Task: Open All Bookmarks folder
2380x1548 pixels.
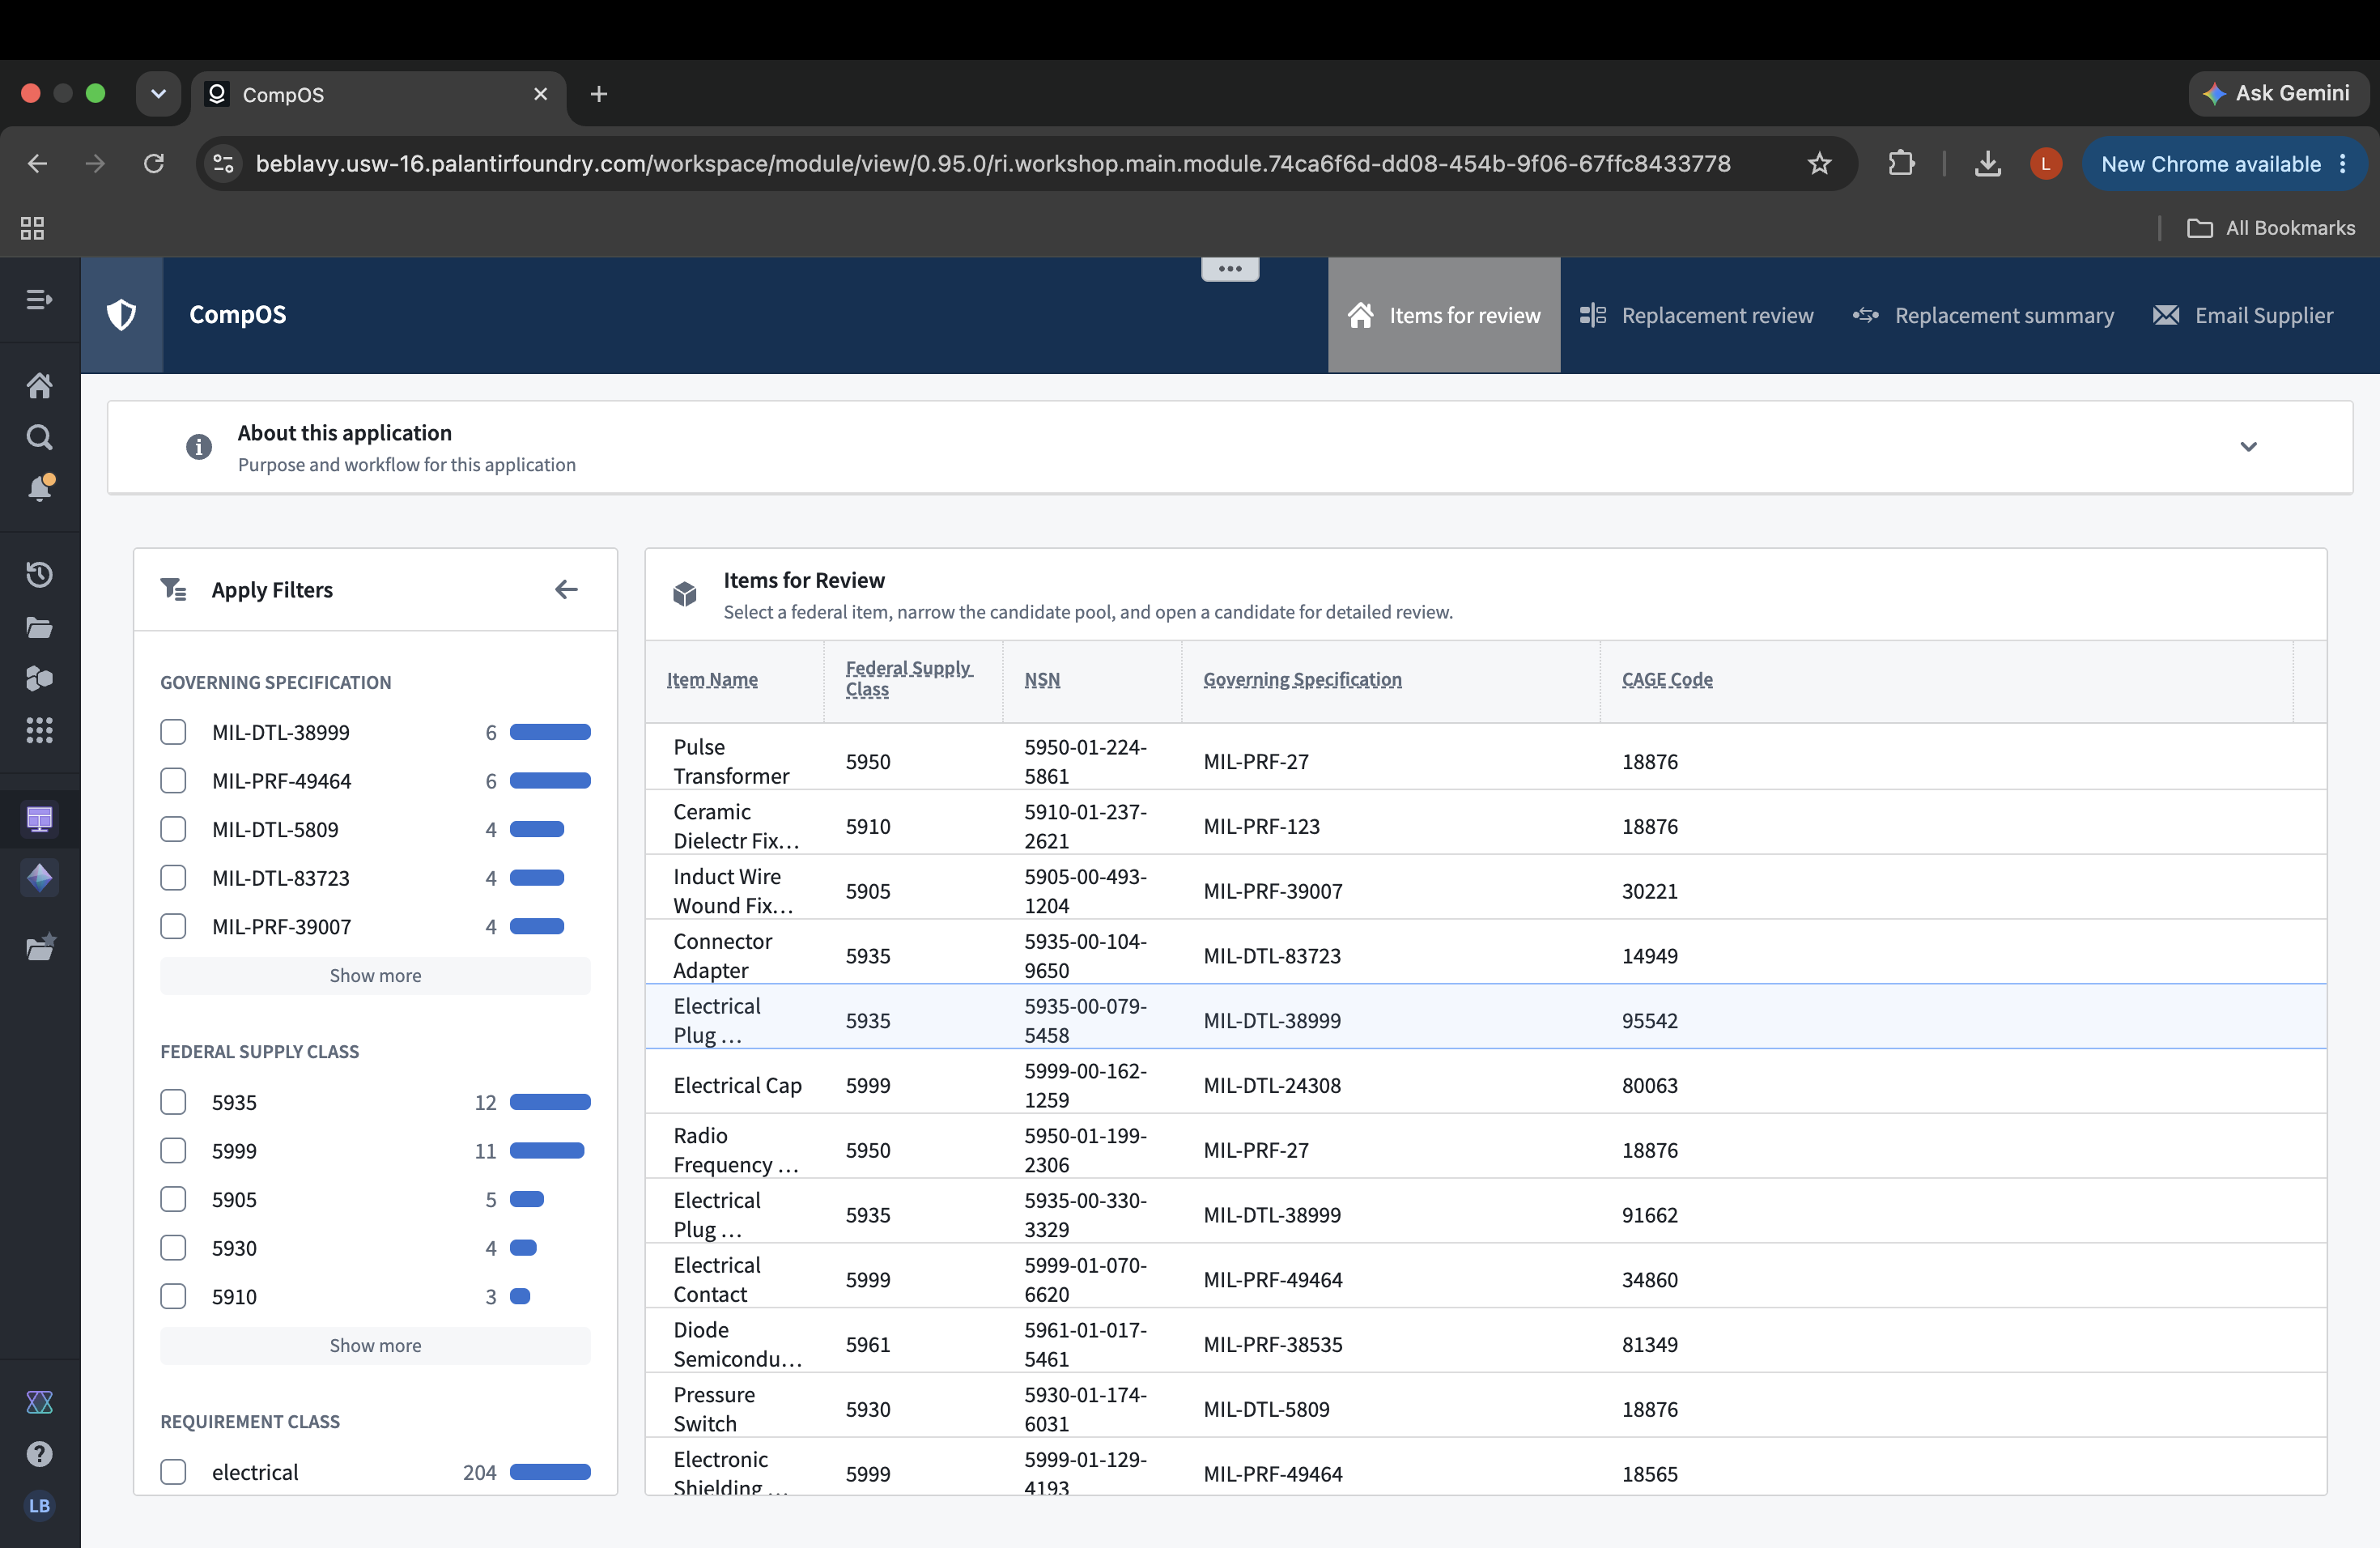Action: (2271, 228)
